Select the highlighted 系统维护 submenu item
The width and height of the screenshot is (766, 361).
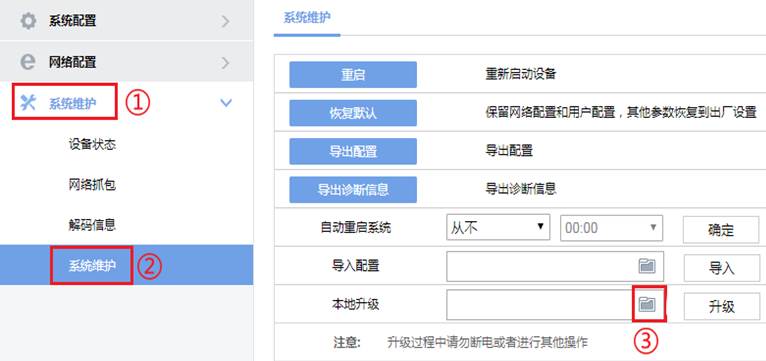92,266
